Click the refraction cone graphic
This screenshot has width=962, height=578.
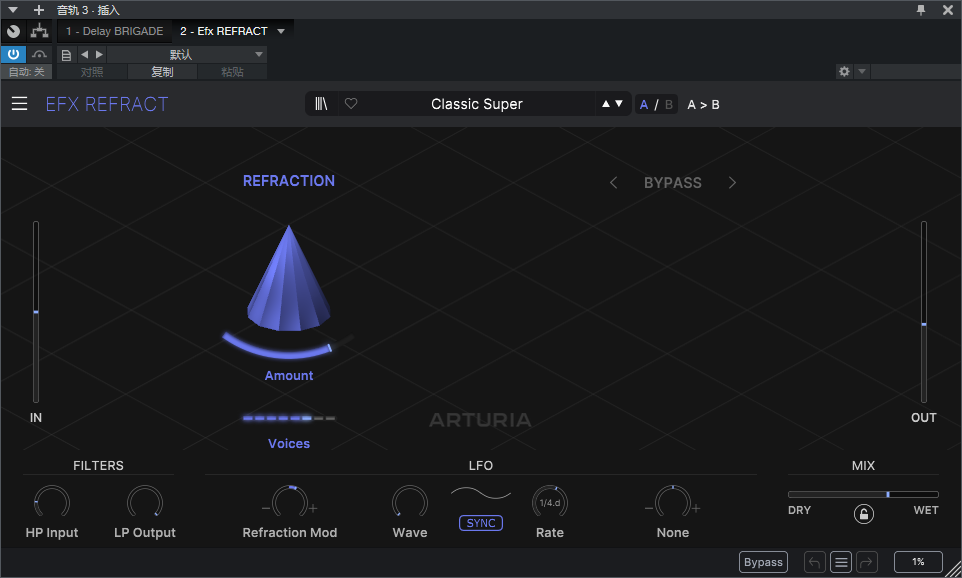click(x=289, y=279)
